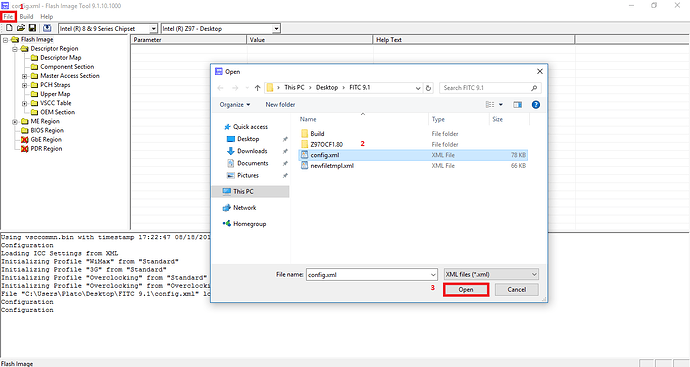Click This PC in the address path

coord(294,88)
